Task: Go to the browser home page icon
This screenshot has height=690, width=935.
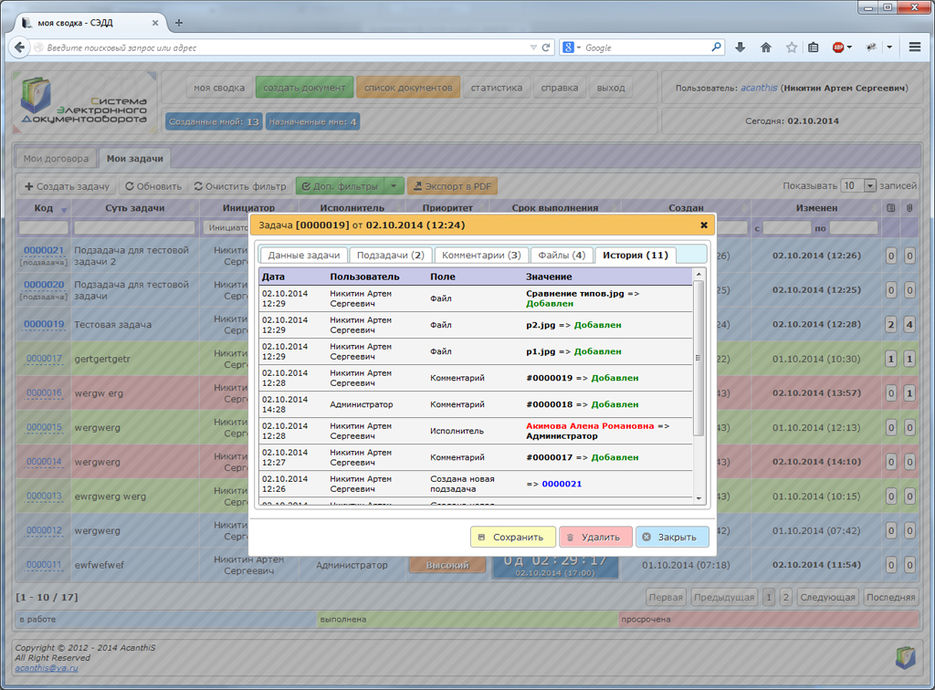Action: tap(766, 47)
